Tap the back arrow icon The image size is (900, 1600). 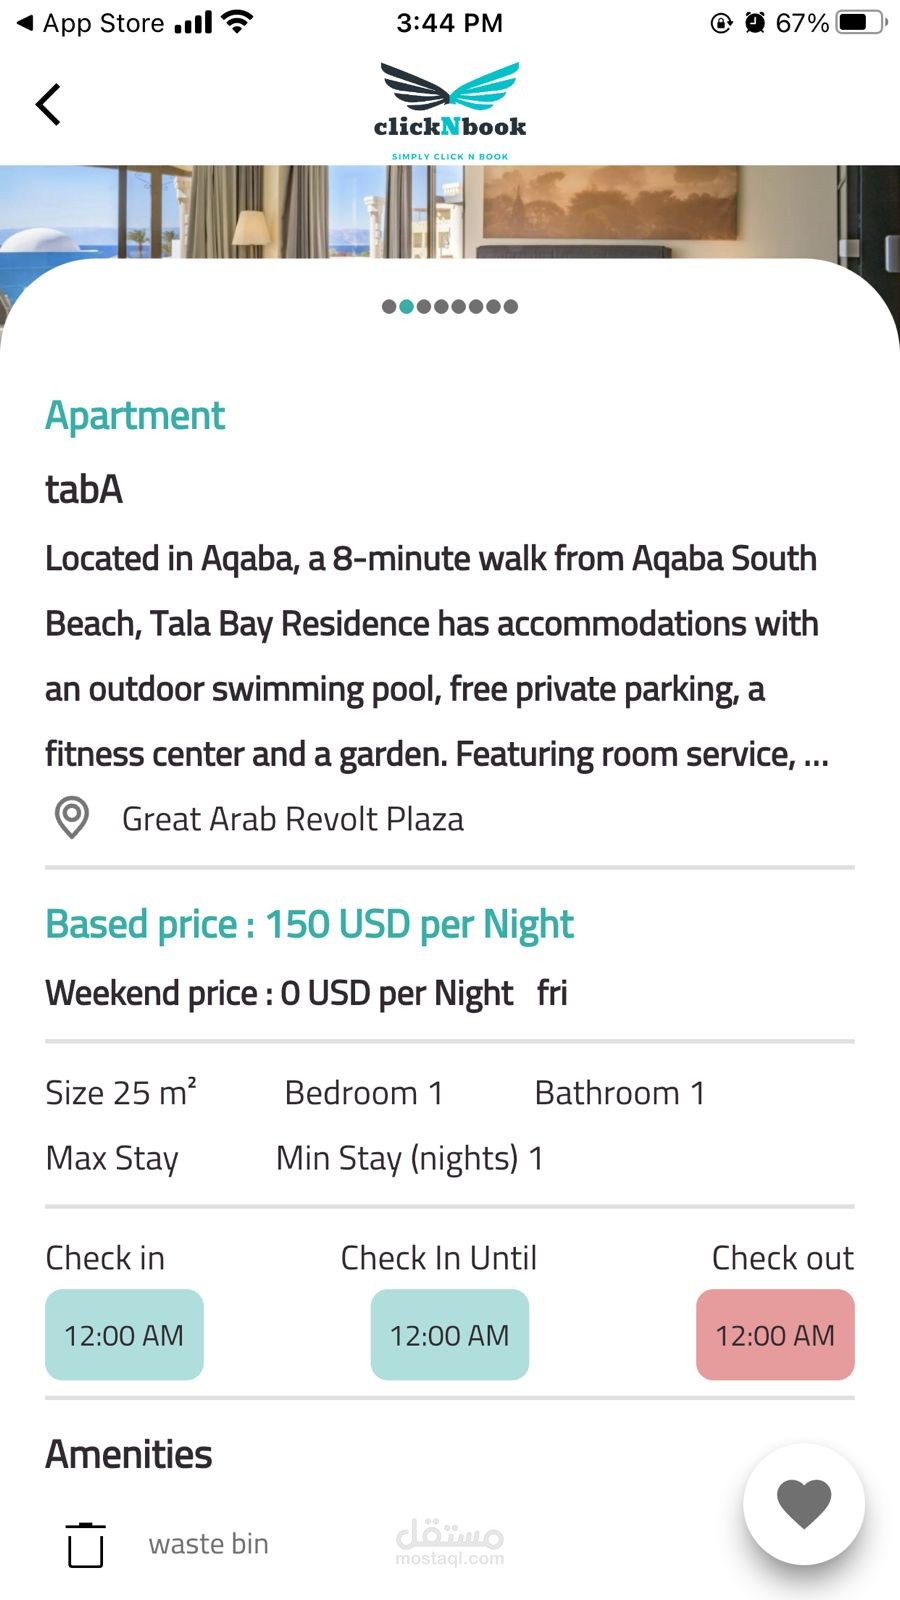click(48, 104)
